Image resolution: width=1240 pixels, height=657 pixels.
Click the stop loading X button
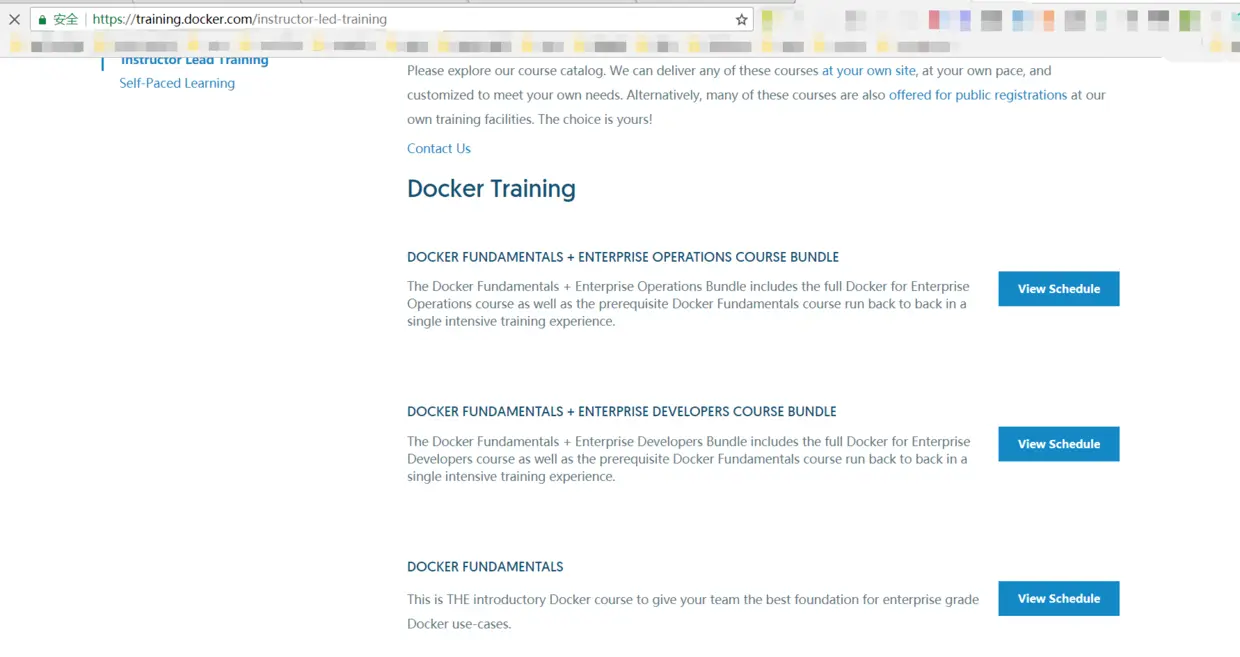[14, 19]
